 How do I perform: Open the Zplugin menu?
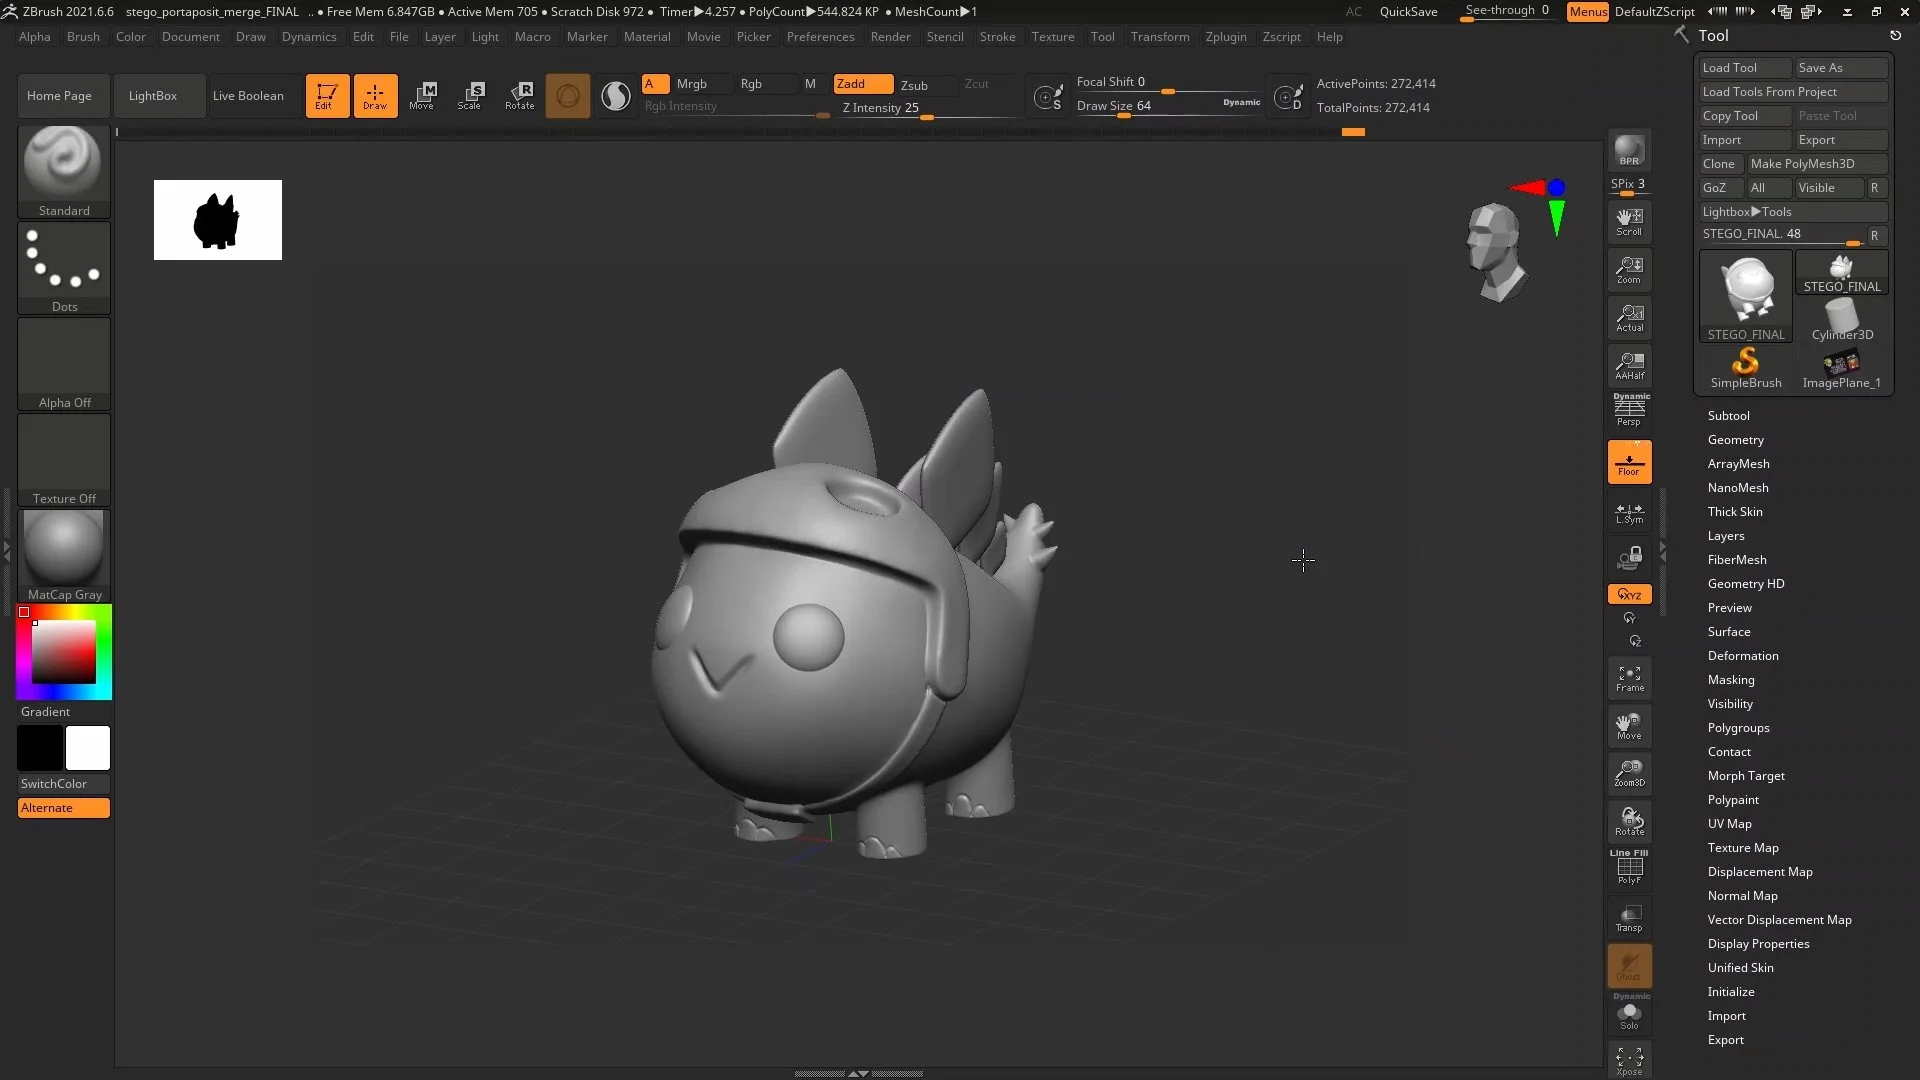1225,37
